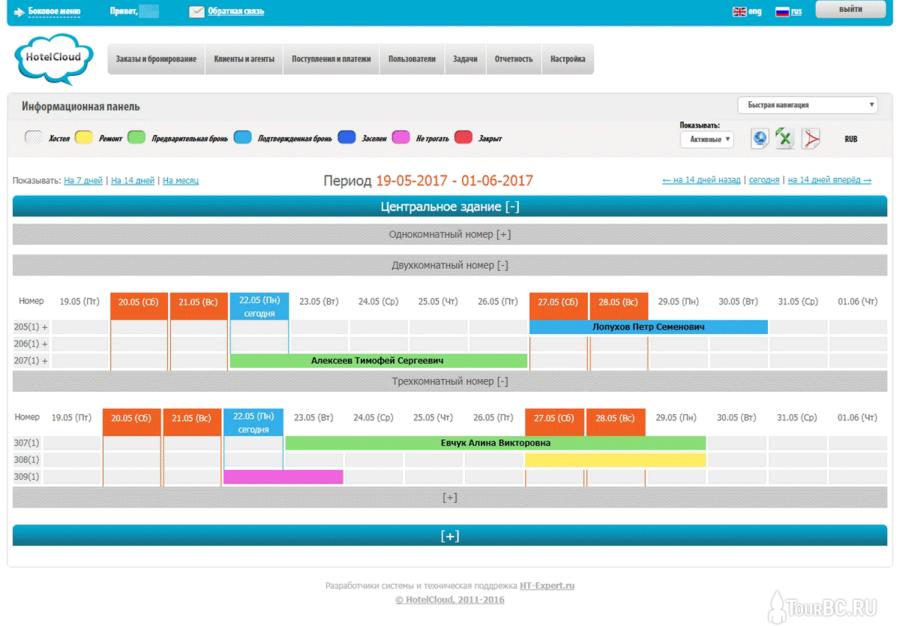Switch language via the English flag
Image resolution: width=900 pixels, height=626 pixels.
(739, 11)
